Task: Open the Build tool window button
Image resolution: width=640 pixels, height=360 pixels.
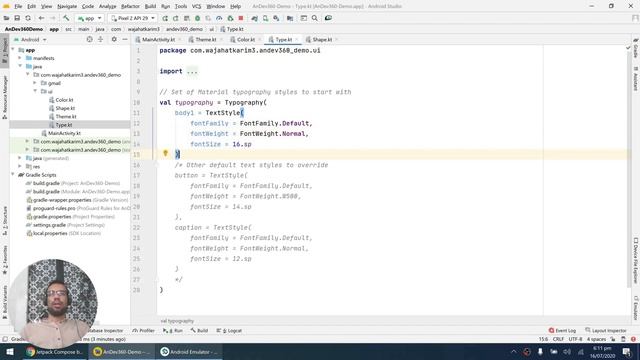Action: point(199,330)
